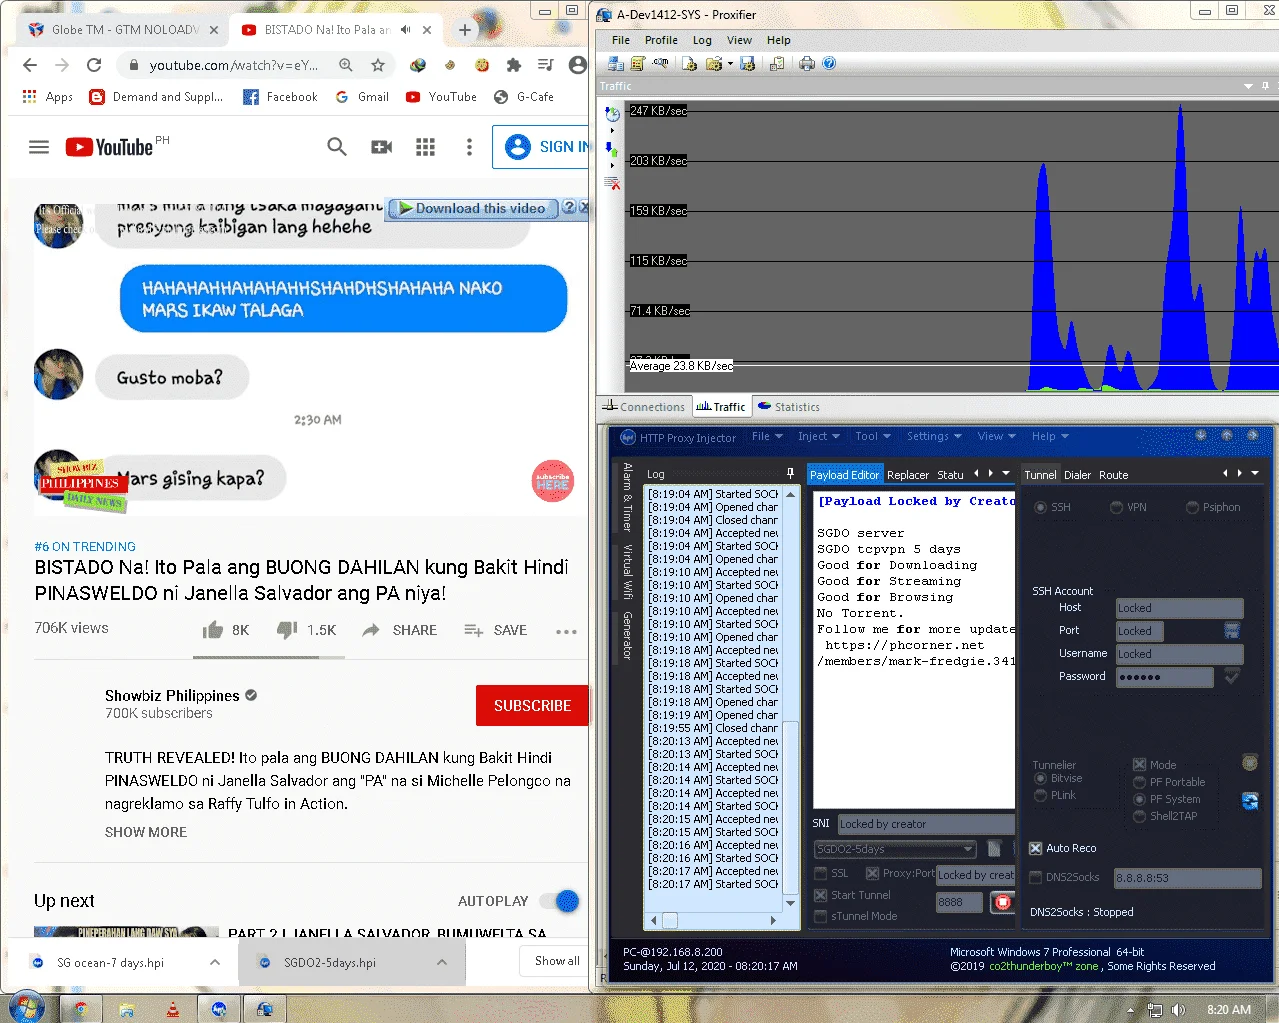Image resolution: width=1279 pixels, height=1023 pixels.
Task: Open Chrome extensions puzzle icon
Action: coord(513,65)
